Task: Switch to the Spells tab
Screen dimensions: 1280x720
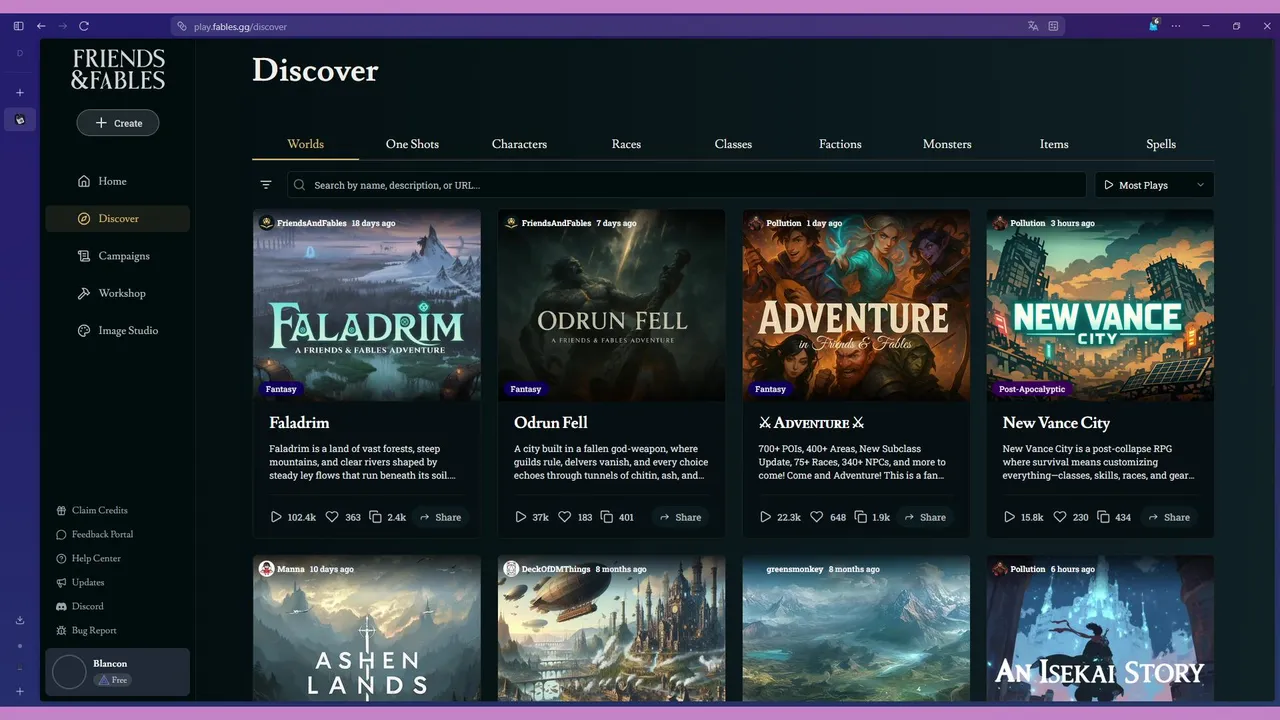Action: click(x=1161, y=144)
